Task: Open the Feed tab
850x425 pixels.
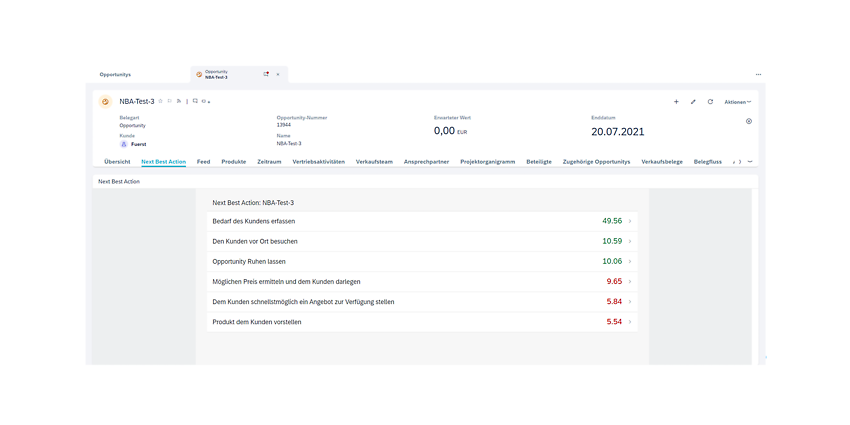Action: (203, 162)
